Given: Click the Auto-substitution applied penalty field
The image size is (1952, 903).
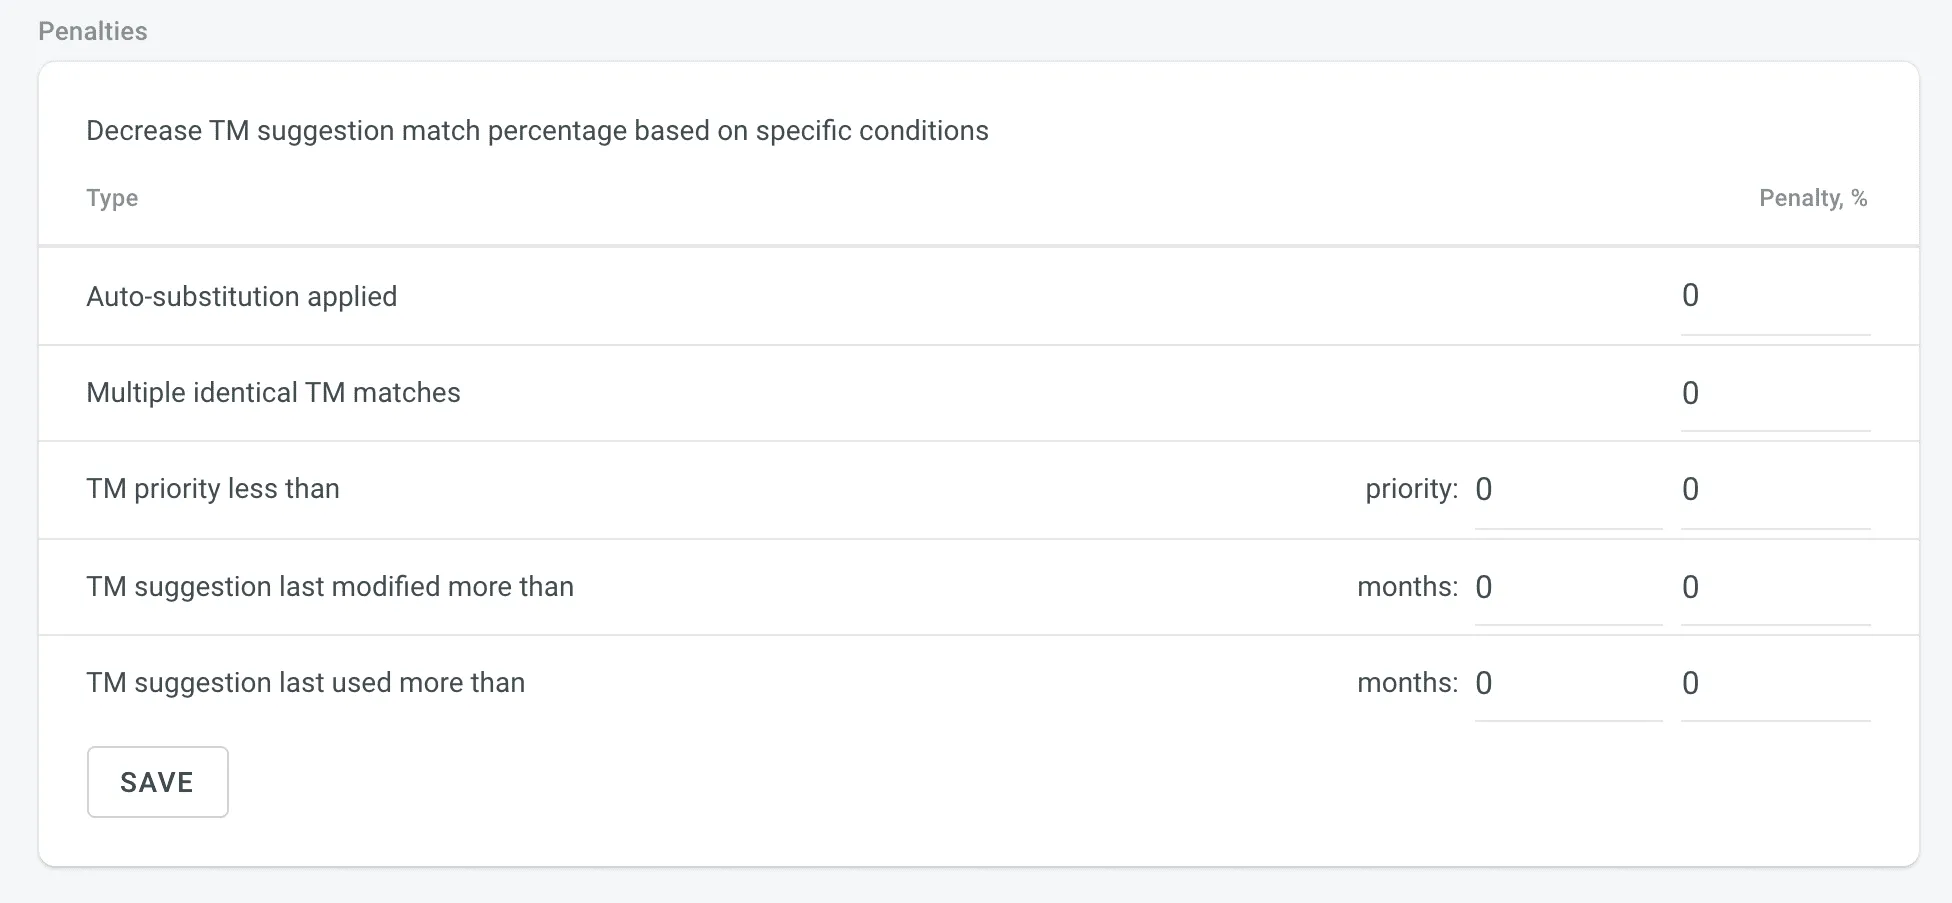Looking at the screenshot, I should (x=1774, y=296).
